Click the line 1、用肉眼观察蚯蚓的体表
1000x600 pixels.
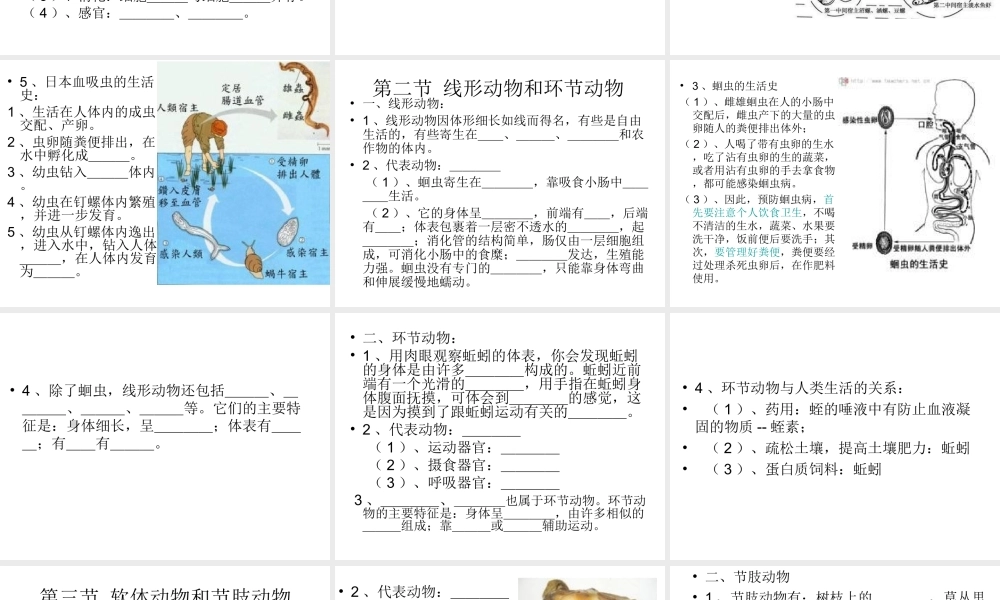pyautogui.click(x=502, y=384)
